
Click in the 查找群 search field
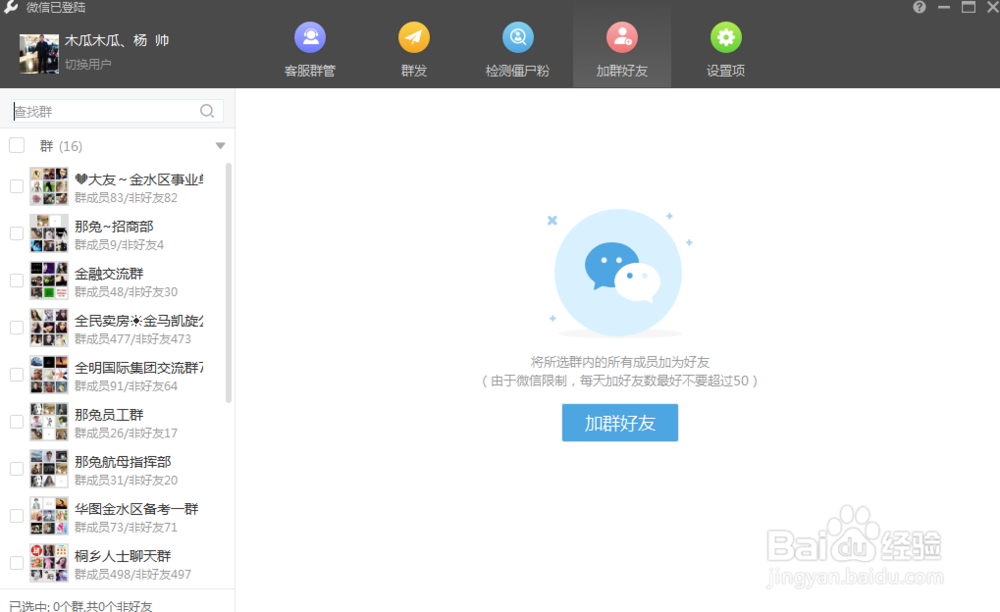point(117,111)
